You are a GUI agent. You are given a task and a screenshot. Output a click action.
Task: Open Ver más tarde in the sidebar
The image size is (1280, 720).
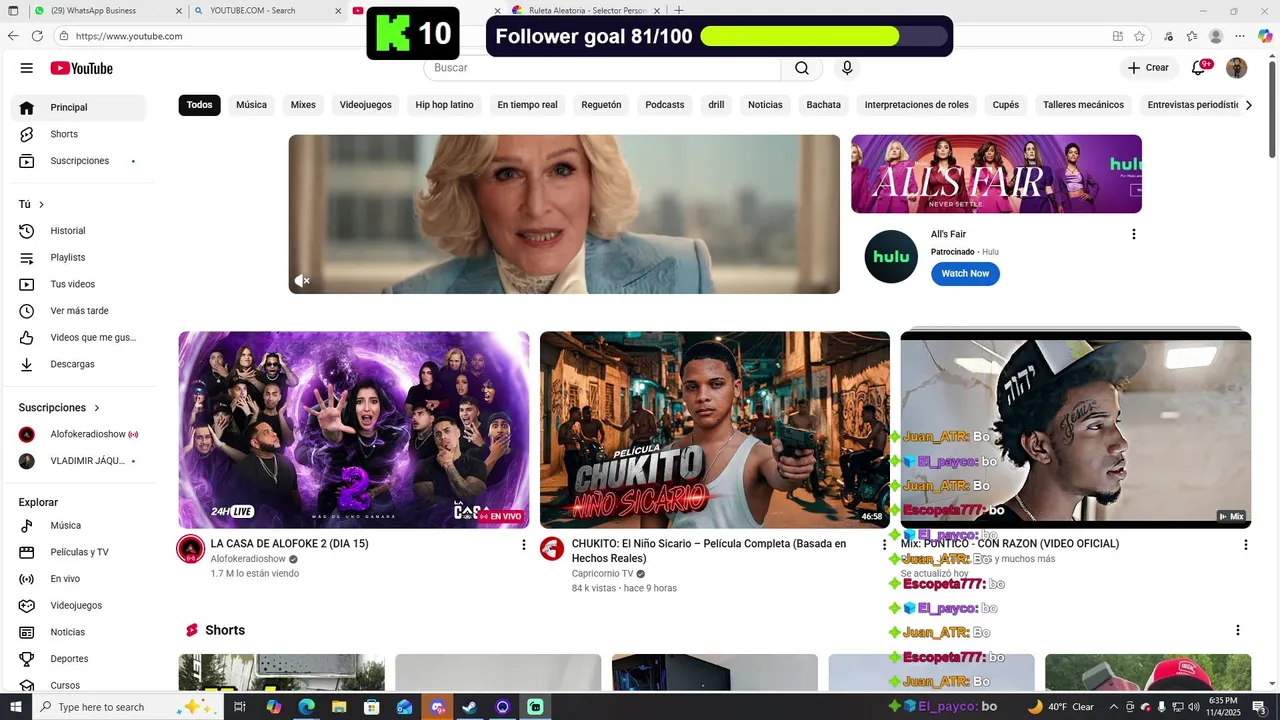pos(78,311)
